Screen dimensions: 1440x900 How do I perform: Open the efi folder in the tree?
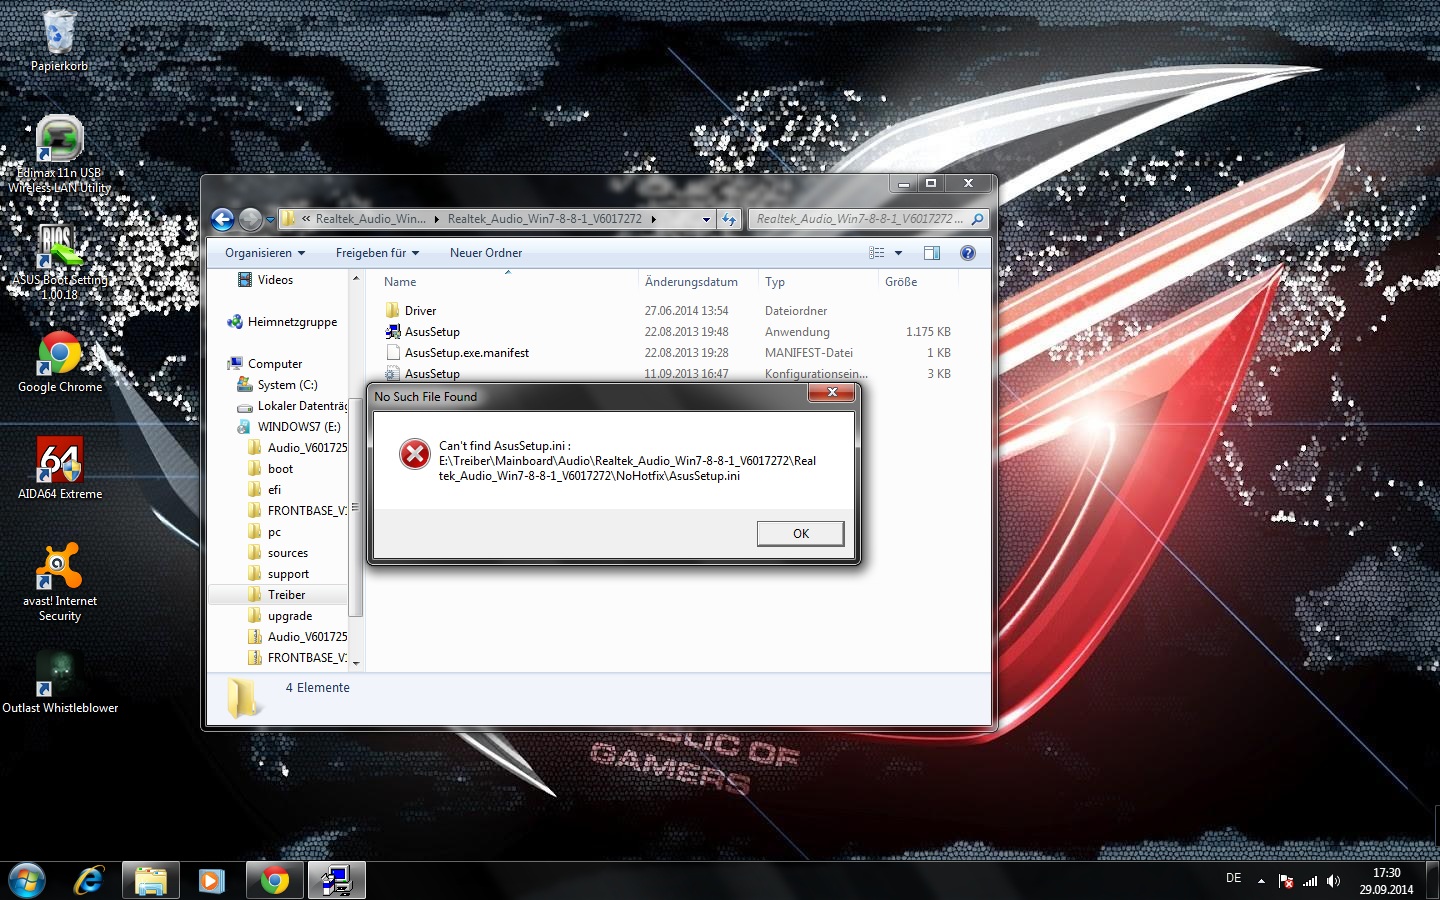tap(274, 490)
